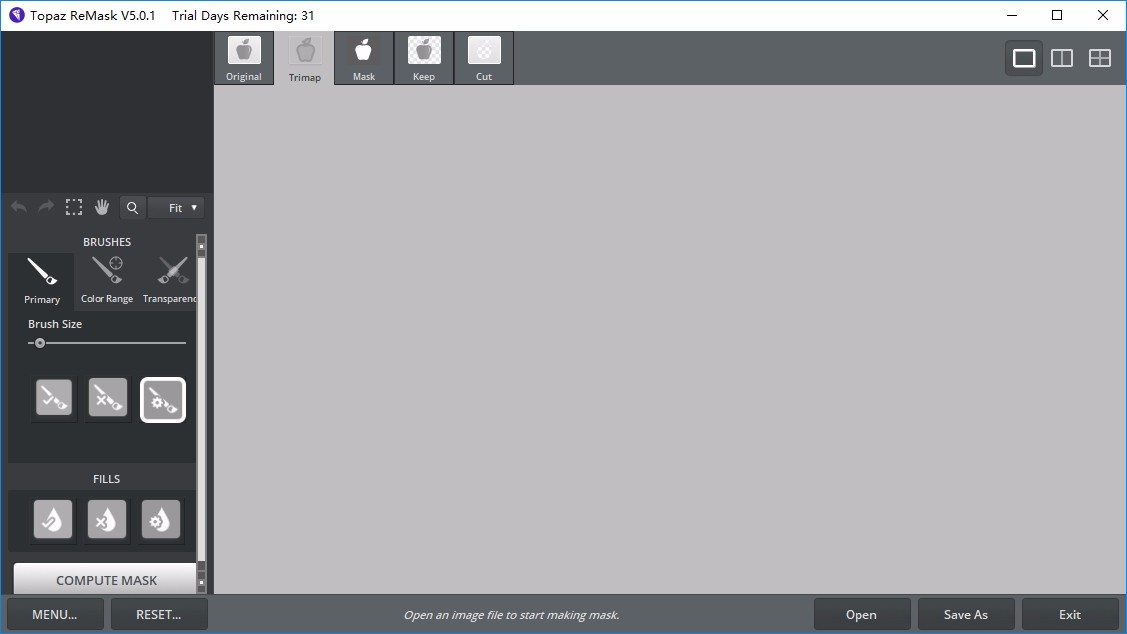1127x634 pixels.
Task: Click the zoom magnifier icon
Action: (x=132, y=208)
